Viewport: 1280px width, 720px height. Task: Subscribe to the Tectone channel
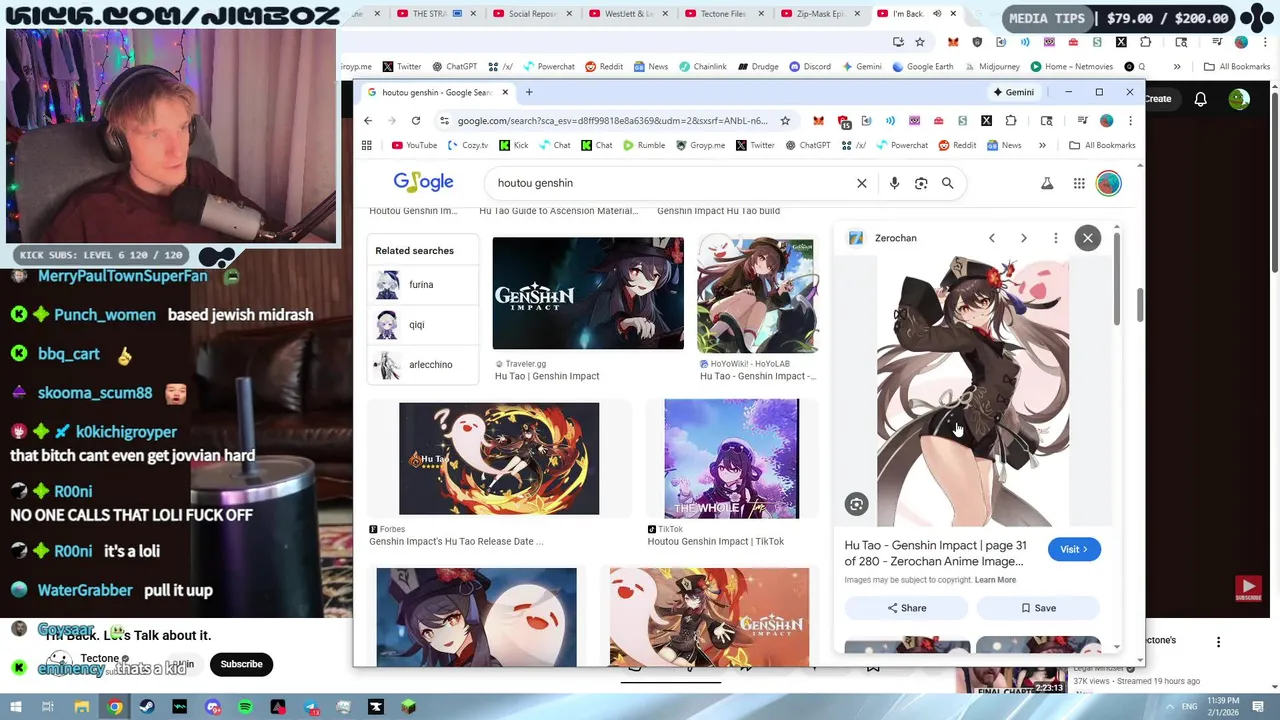(x=241, y=664)
